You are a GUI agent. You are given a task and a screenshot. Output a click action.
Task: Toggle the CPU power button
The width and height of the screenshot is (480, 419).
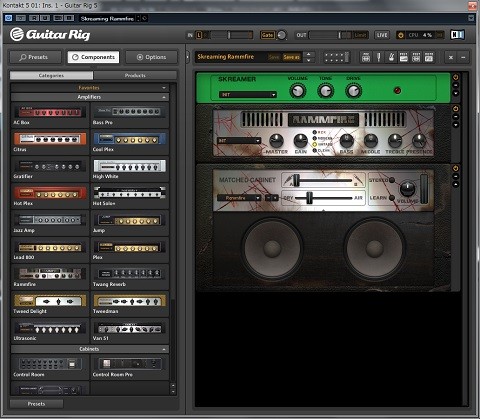click(401, 35)
